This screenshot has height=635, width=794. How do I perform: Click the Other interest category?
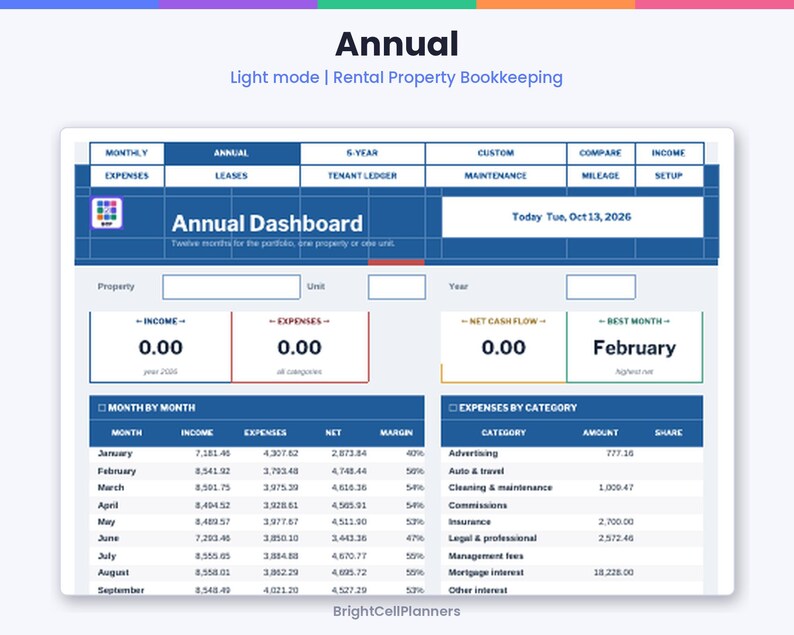[478, 590]
